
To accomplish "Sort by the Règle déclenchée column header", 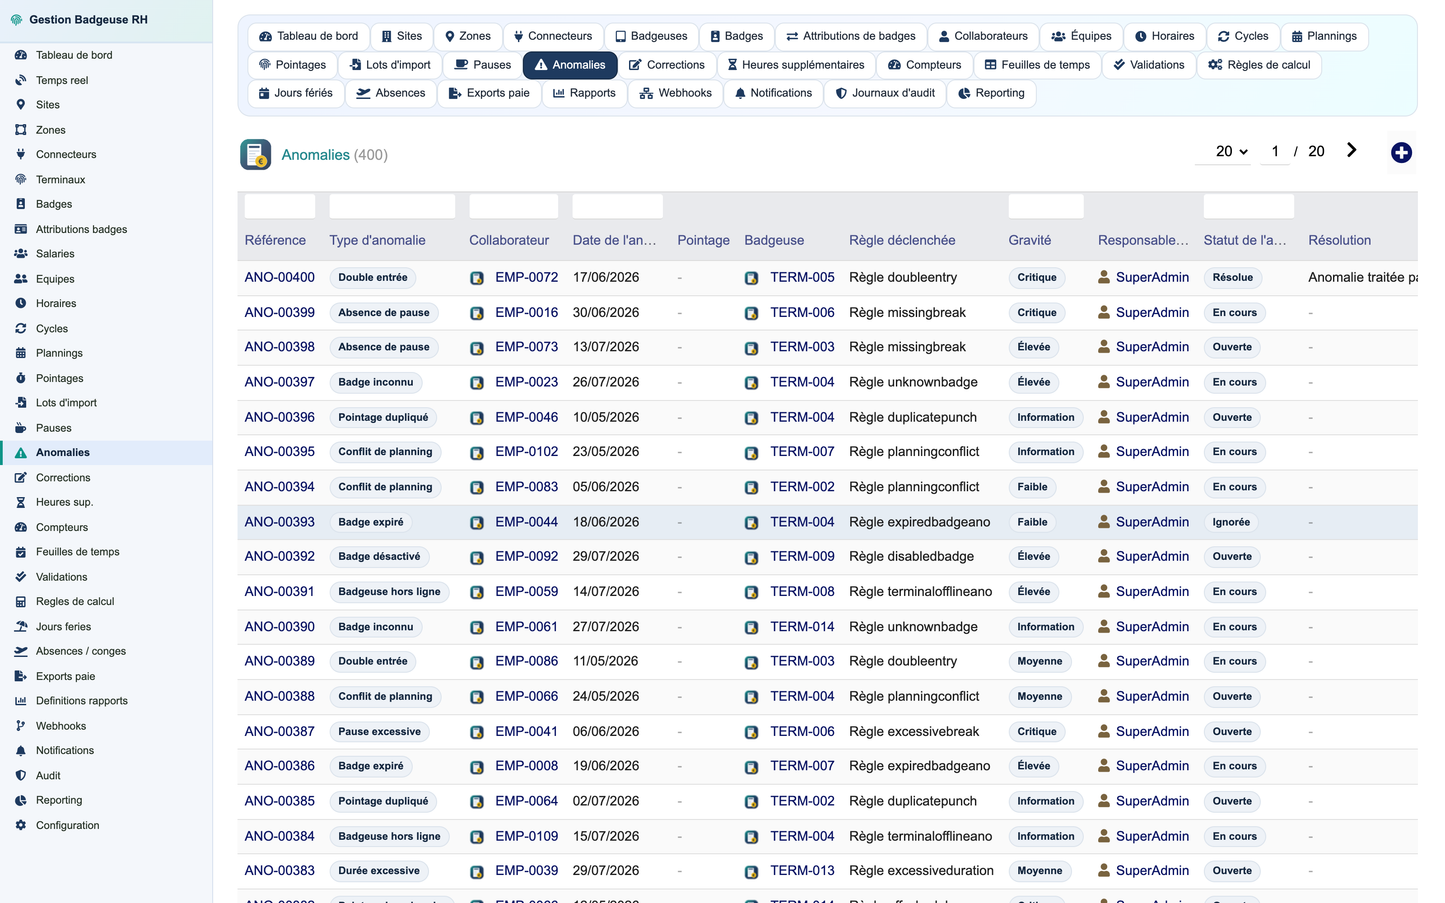I will [902, 240].
